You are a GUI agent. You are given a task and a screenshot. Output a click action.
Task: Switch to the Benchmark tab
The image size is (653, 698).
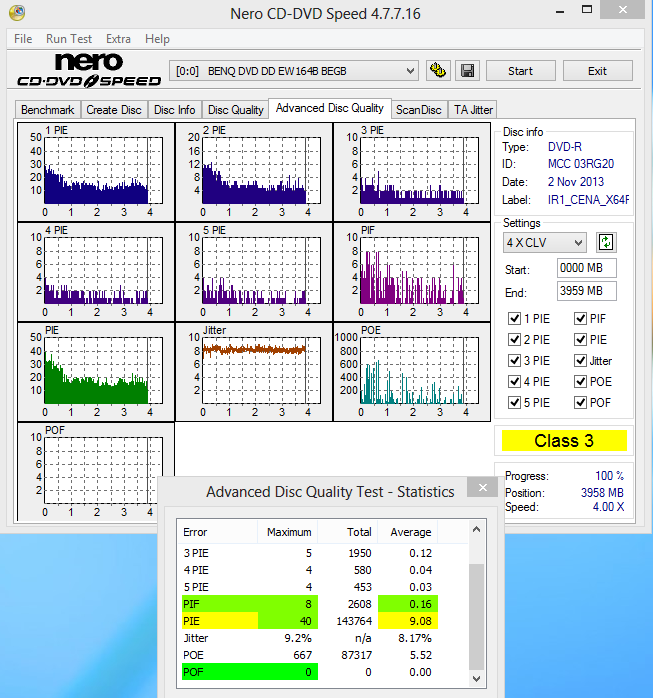48,110
